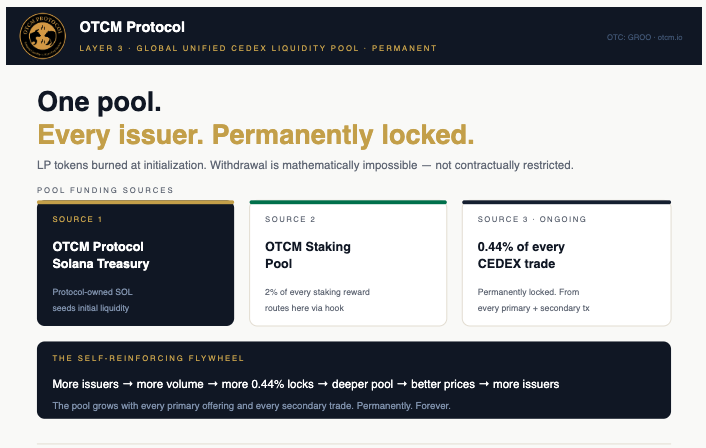Select the Source 1 Solana Treasury card
The width and height of the screenshot is (706, 448).
135,264
